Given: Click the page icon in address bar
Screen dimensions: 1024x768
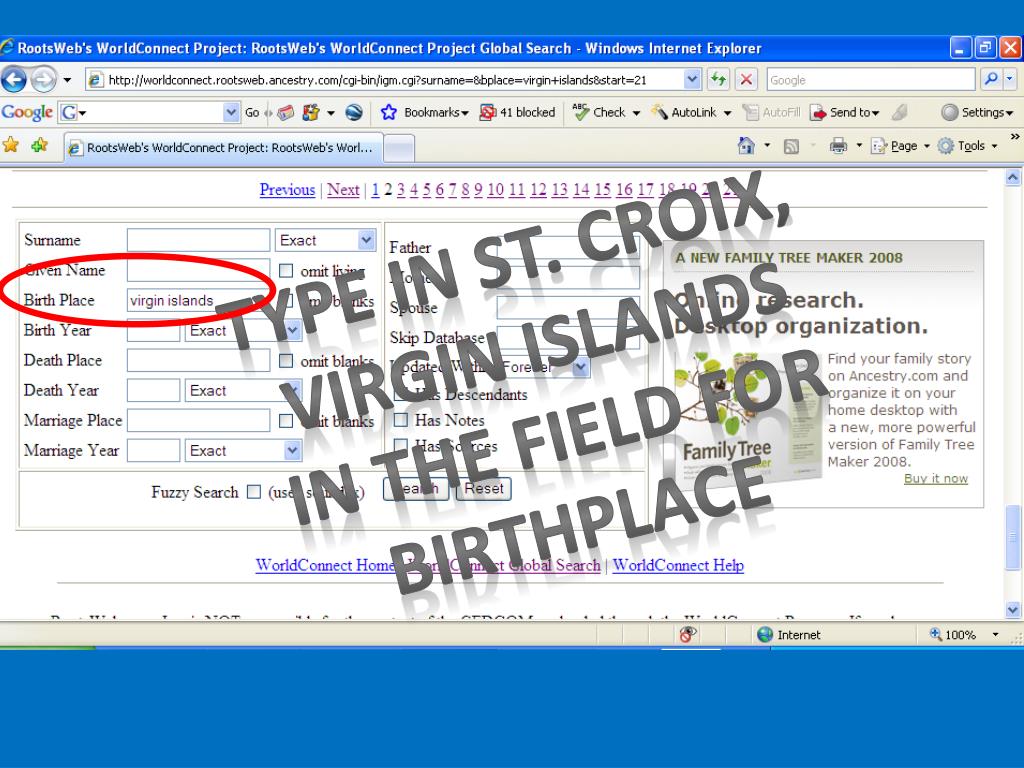Looking at the screenshot, I should coord(95,80).
